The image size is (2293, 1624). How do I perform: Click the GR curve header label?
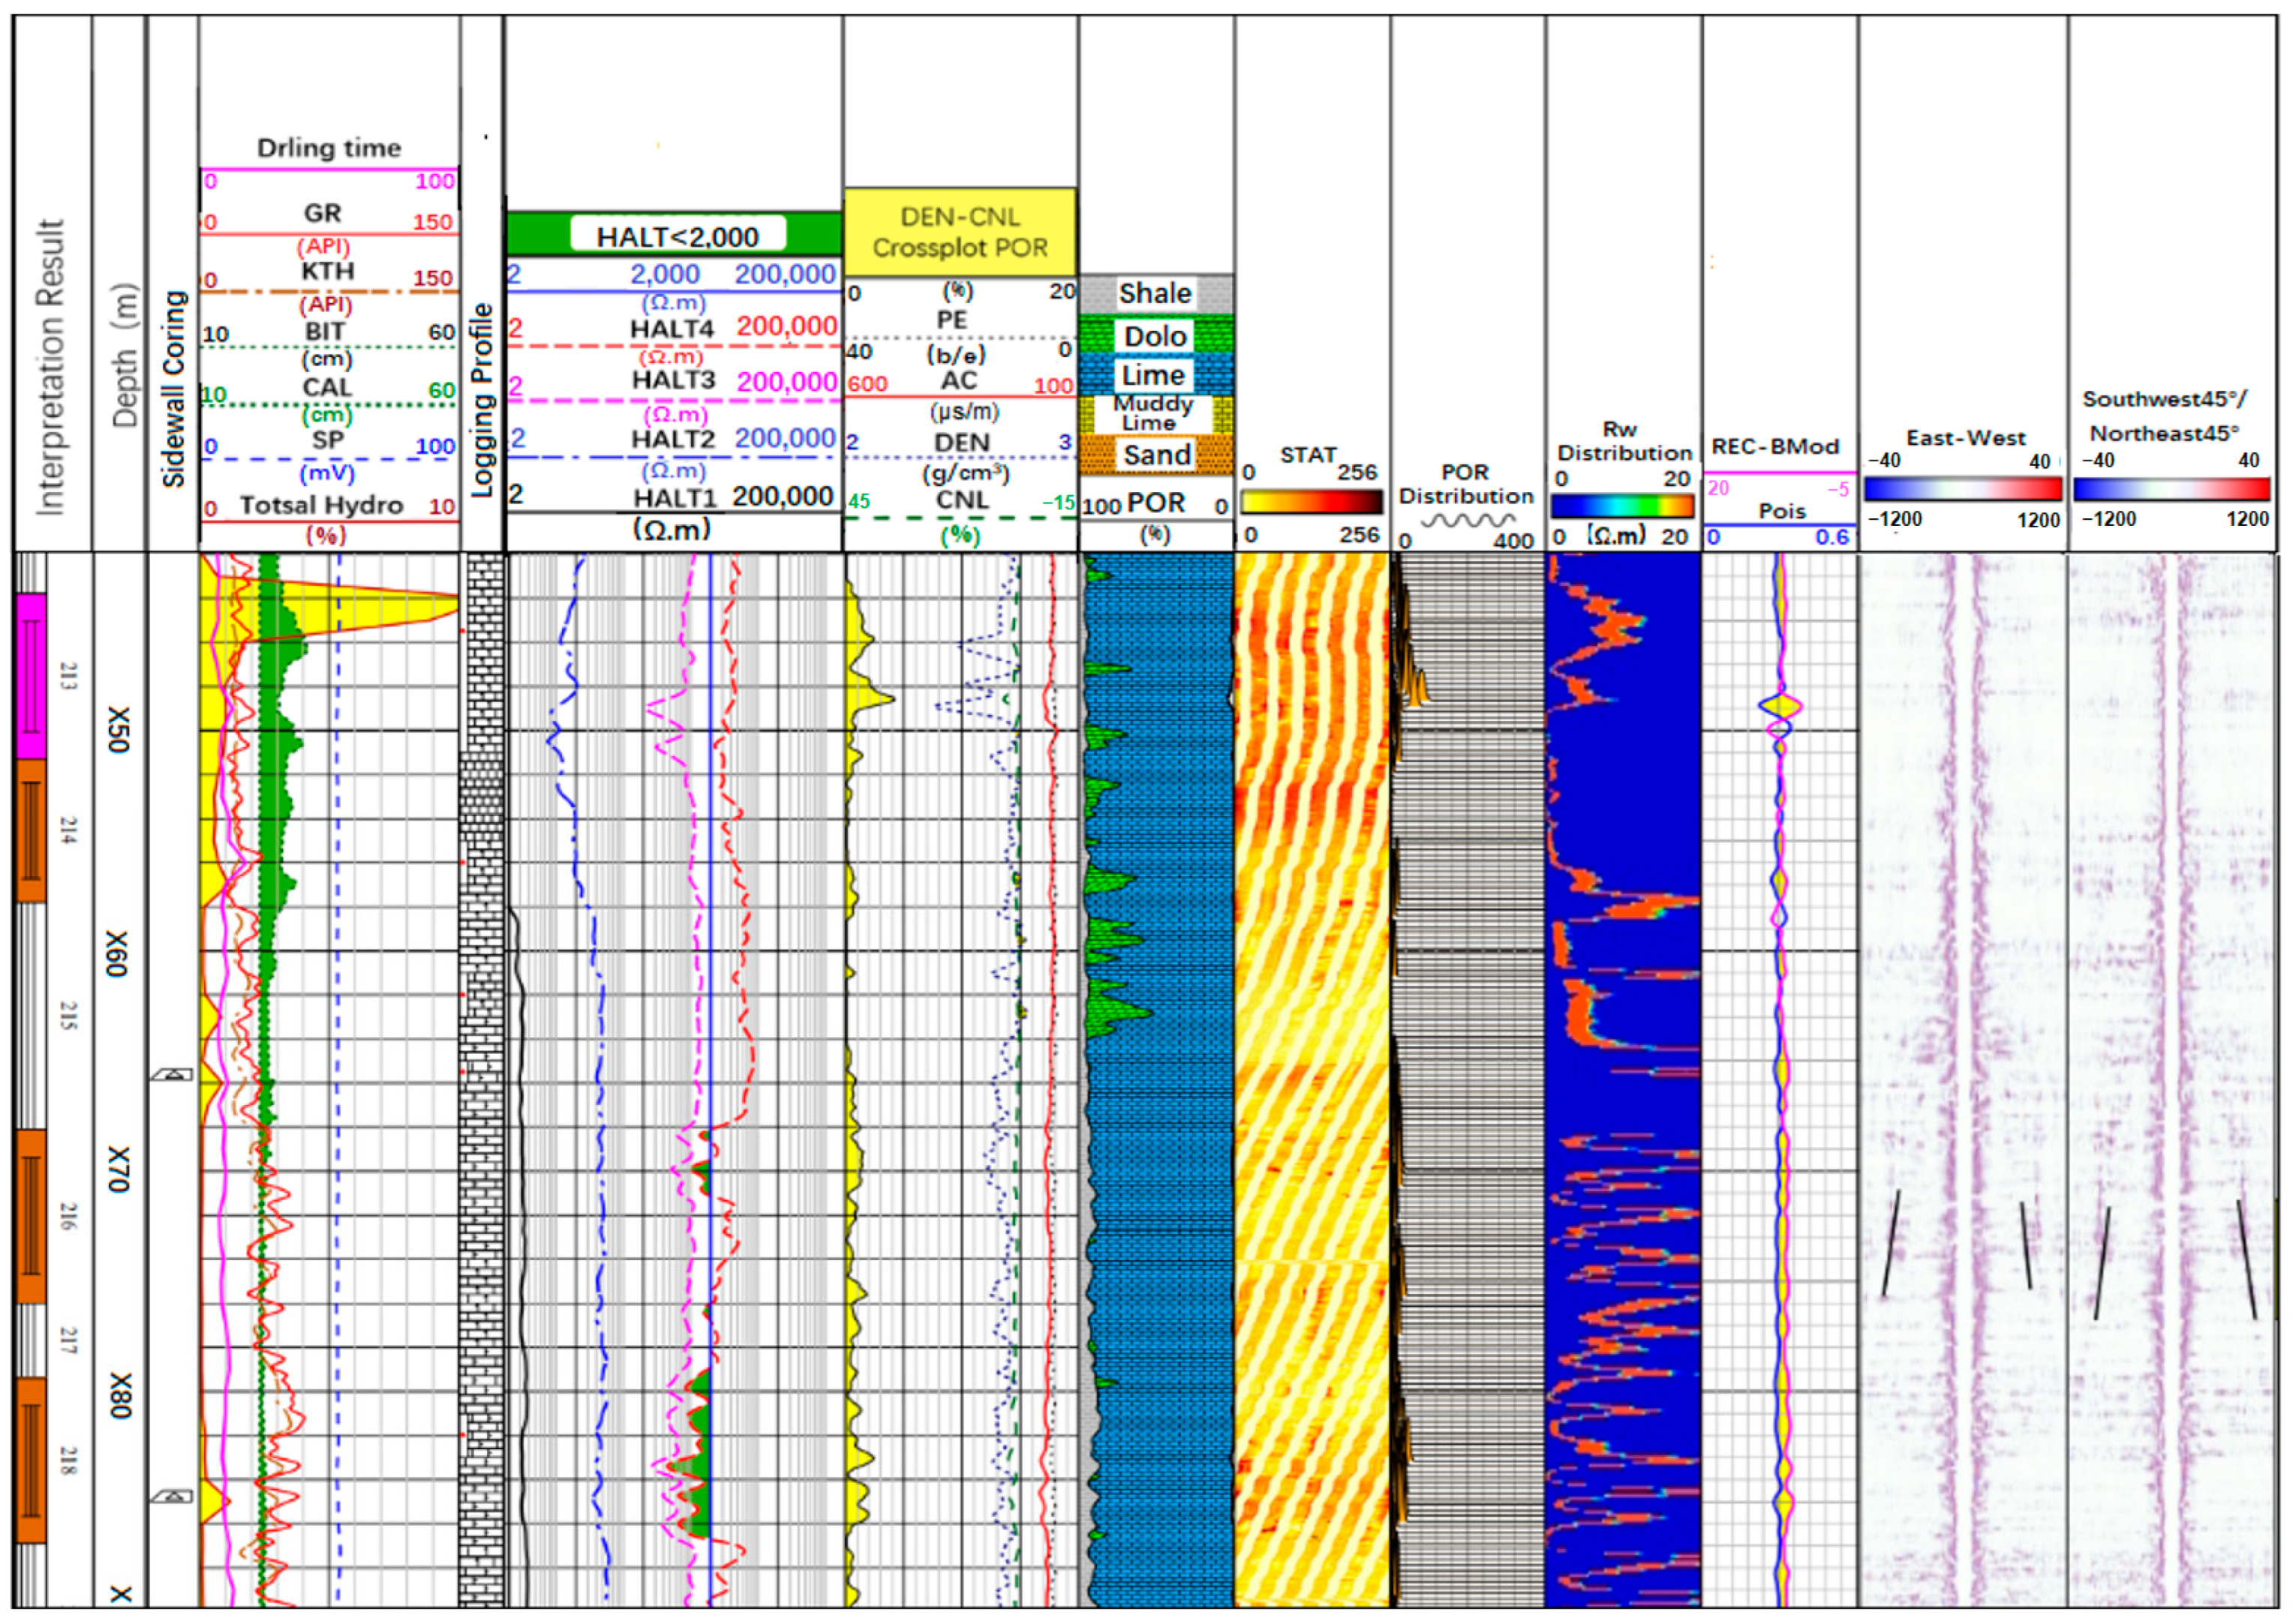click(323, 213)
